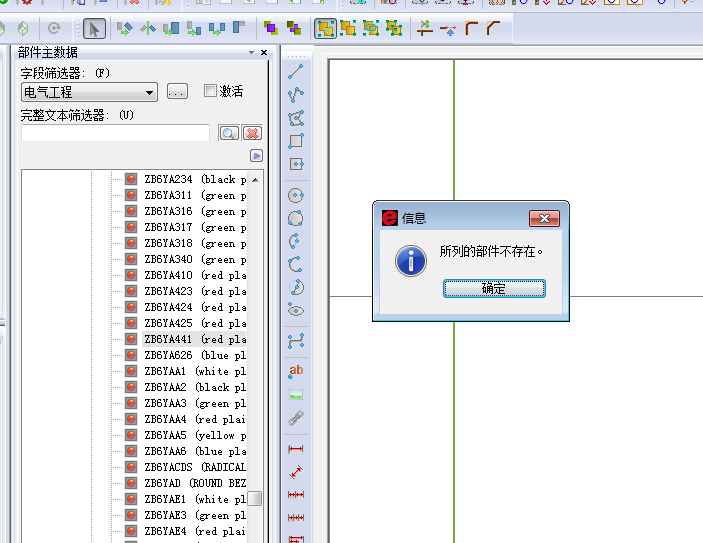This screenshot has height=543, width=703.
Task: Select the Insert image tool
Action: tap(296, 395)
